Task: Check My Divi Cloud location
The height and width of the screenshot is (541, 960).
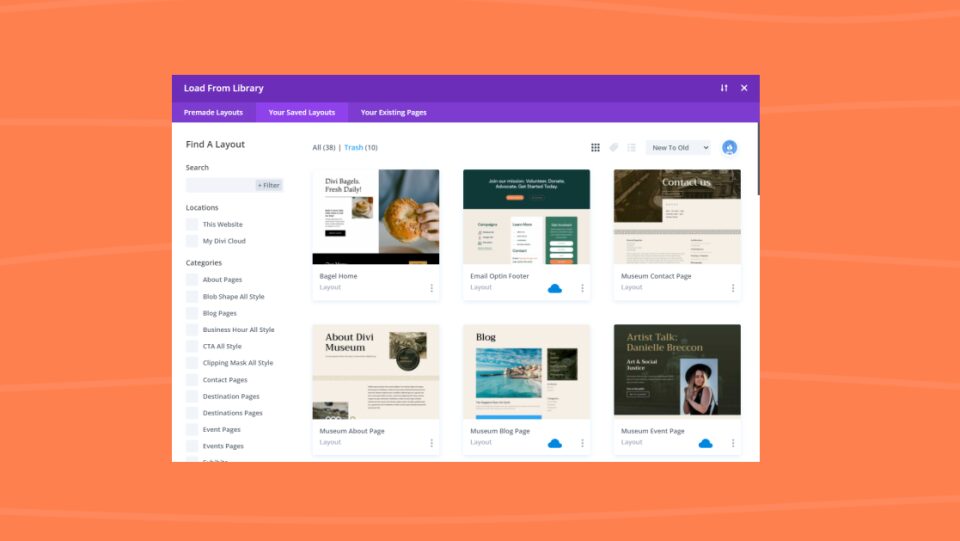Action: click(192, 241)
